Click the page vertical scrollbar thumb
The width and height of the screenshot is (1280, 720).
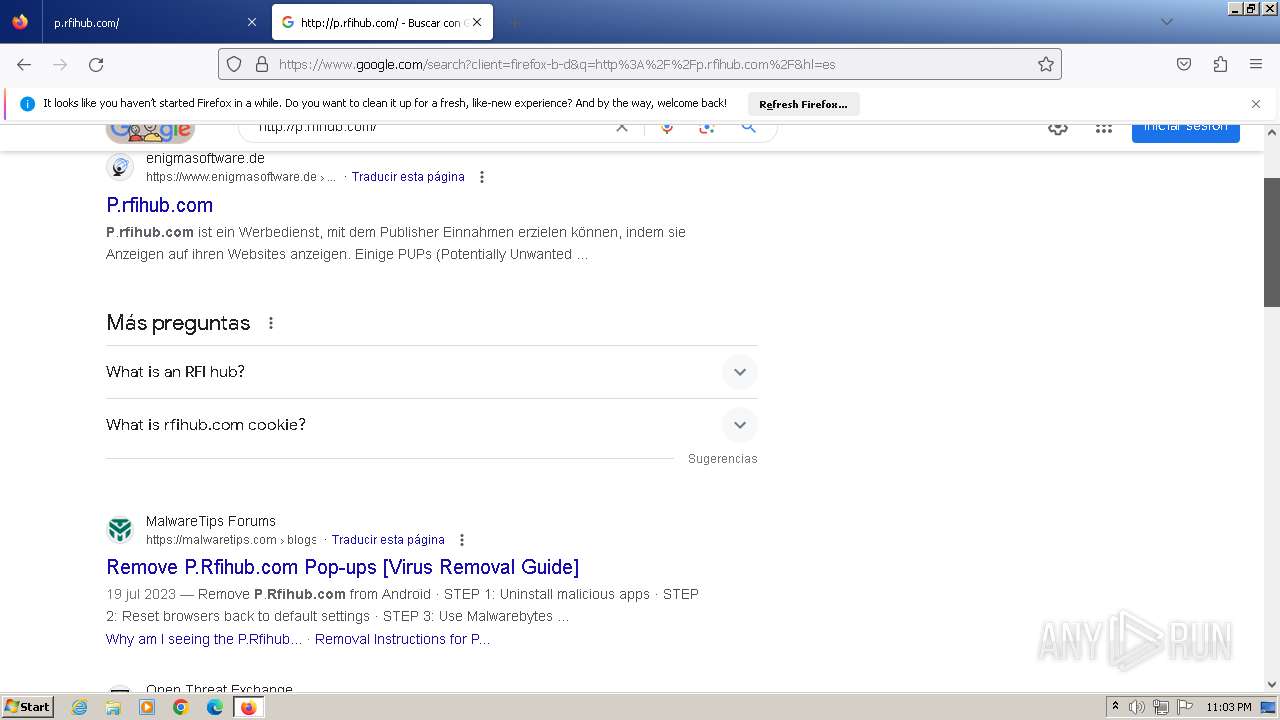tap(1272, 242)
